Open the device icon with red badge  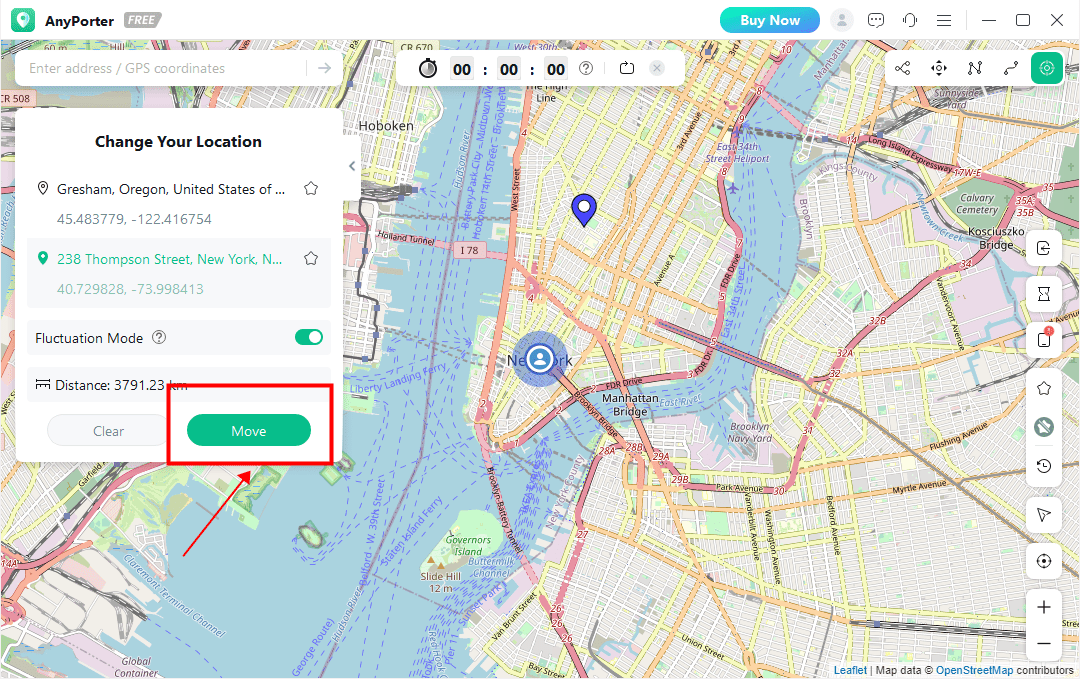1044,339
